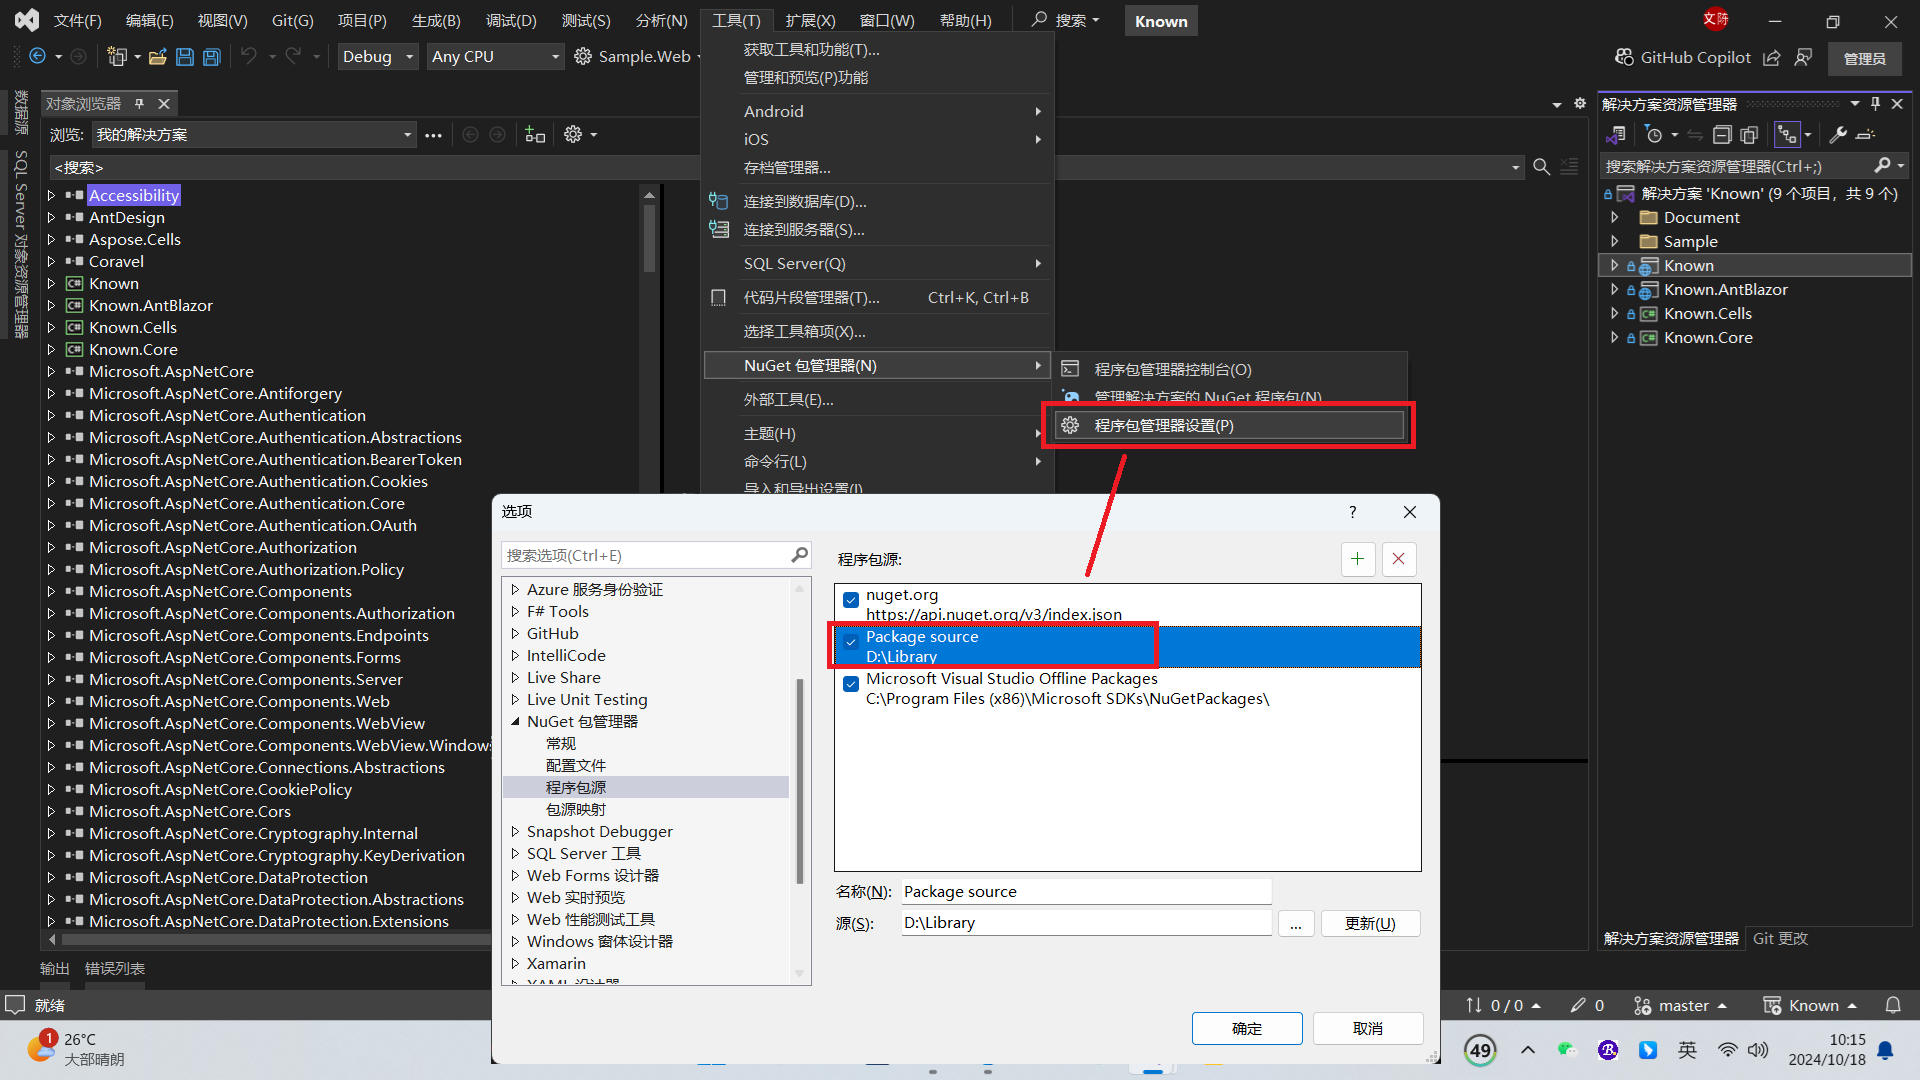This screenshot has width=1920, height=1080.
Task: Open the 文件(F) menu
Action: [77, 20]
